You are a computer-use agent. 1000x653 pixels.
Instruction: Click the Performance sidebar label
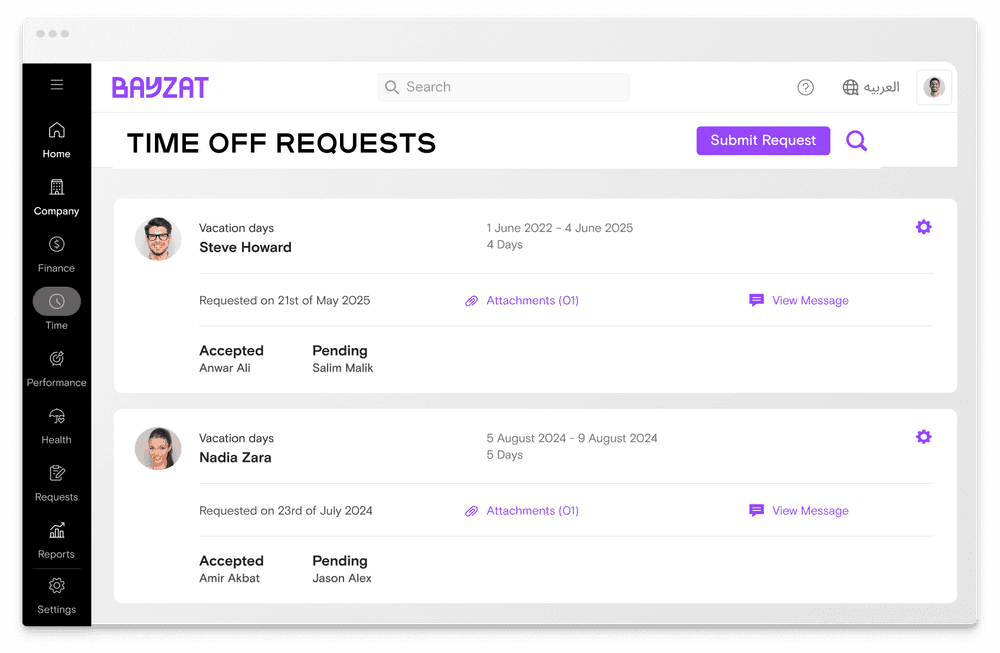tap(57, 383)
